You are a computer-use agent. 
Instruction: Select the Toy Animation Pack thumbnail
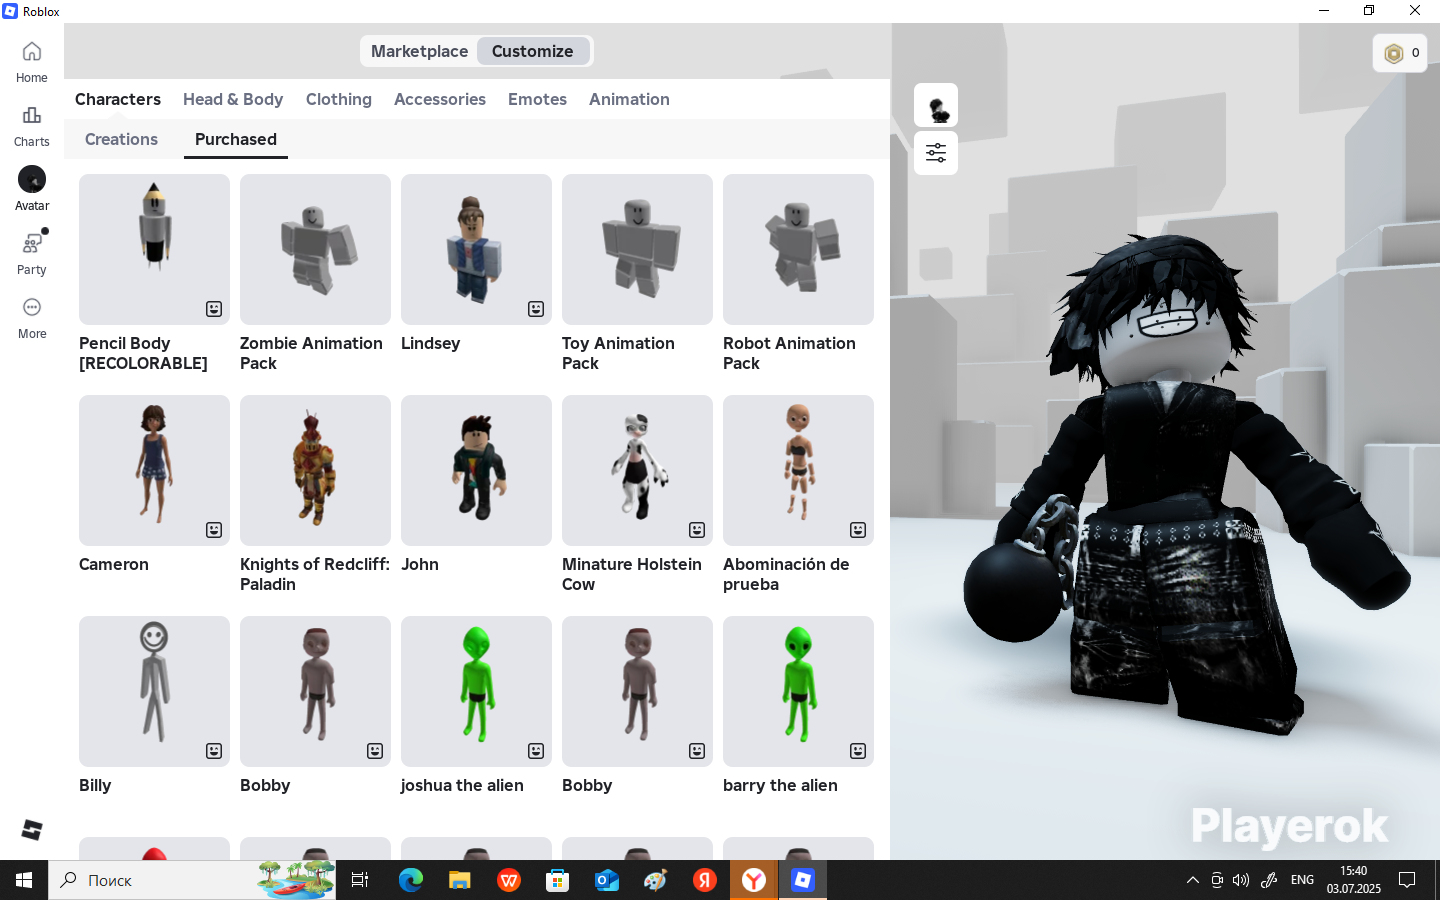point(637,249)
